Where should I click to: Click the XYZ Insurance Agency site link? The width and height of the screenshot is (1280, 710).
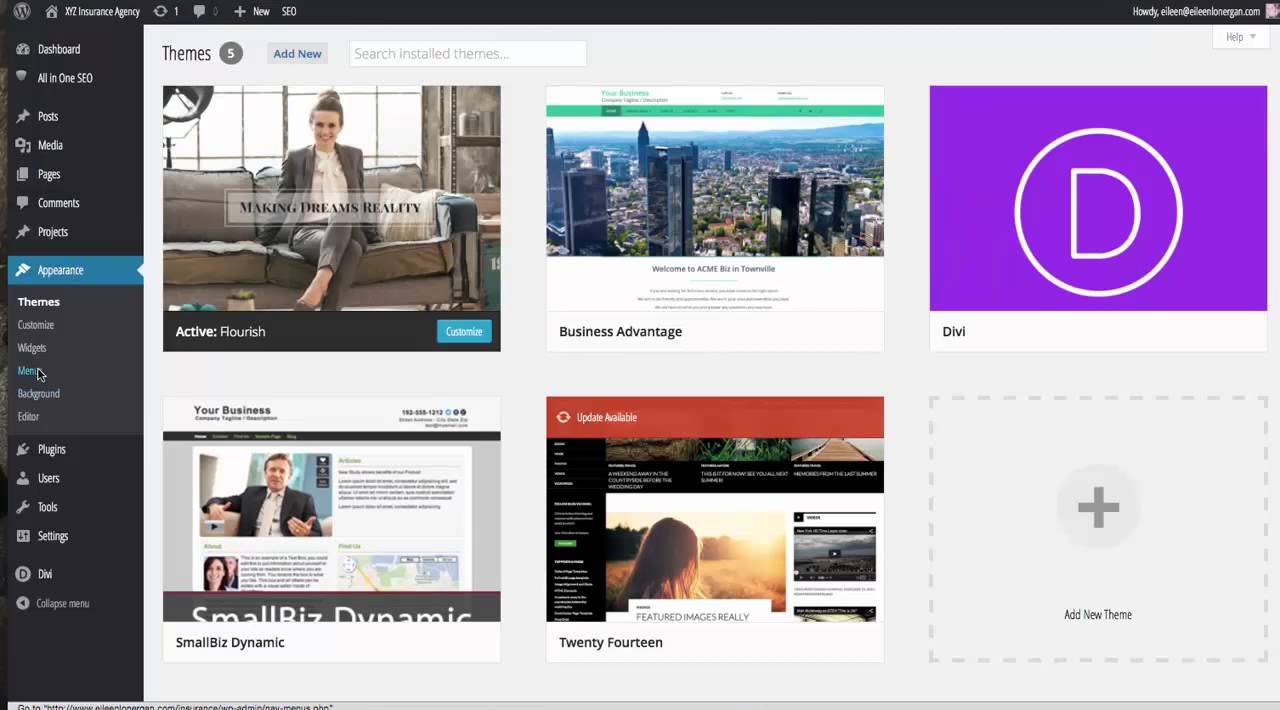click(x=103, y=11)
